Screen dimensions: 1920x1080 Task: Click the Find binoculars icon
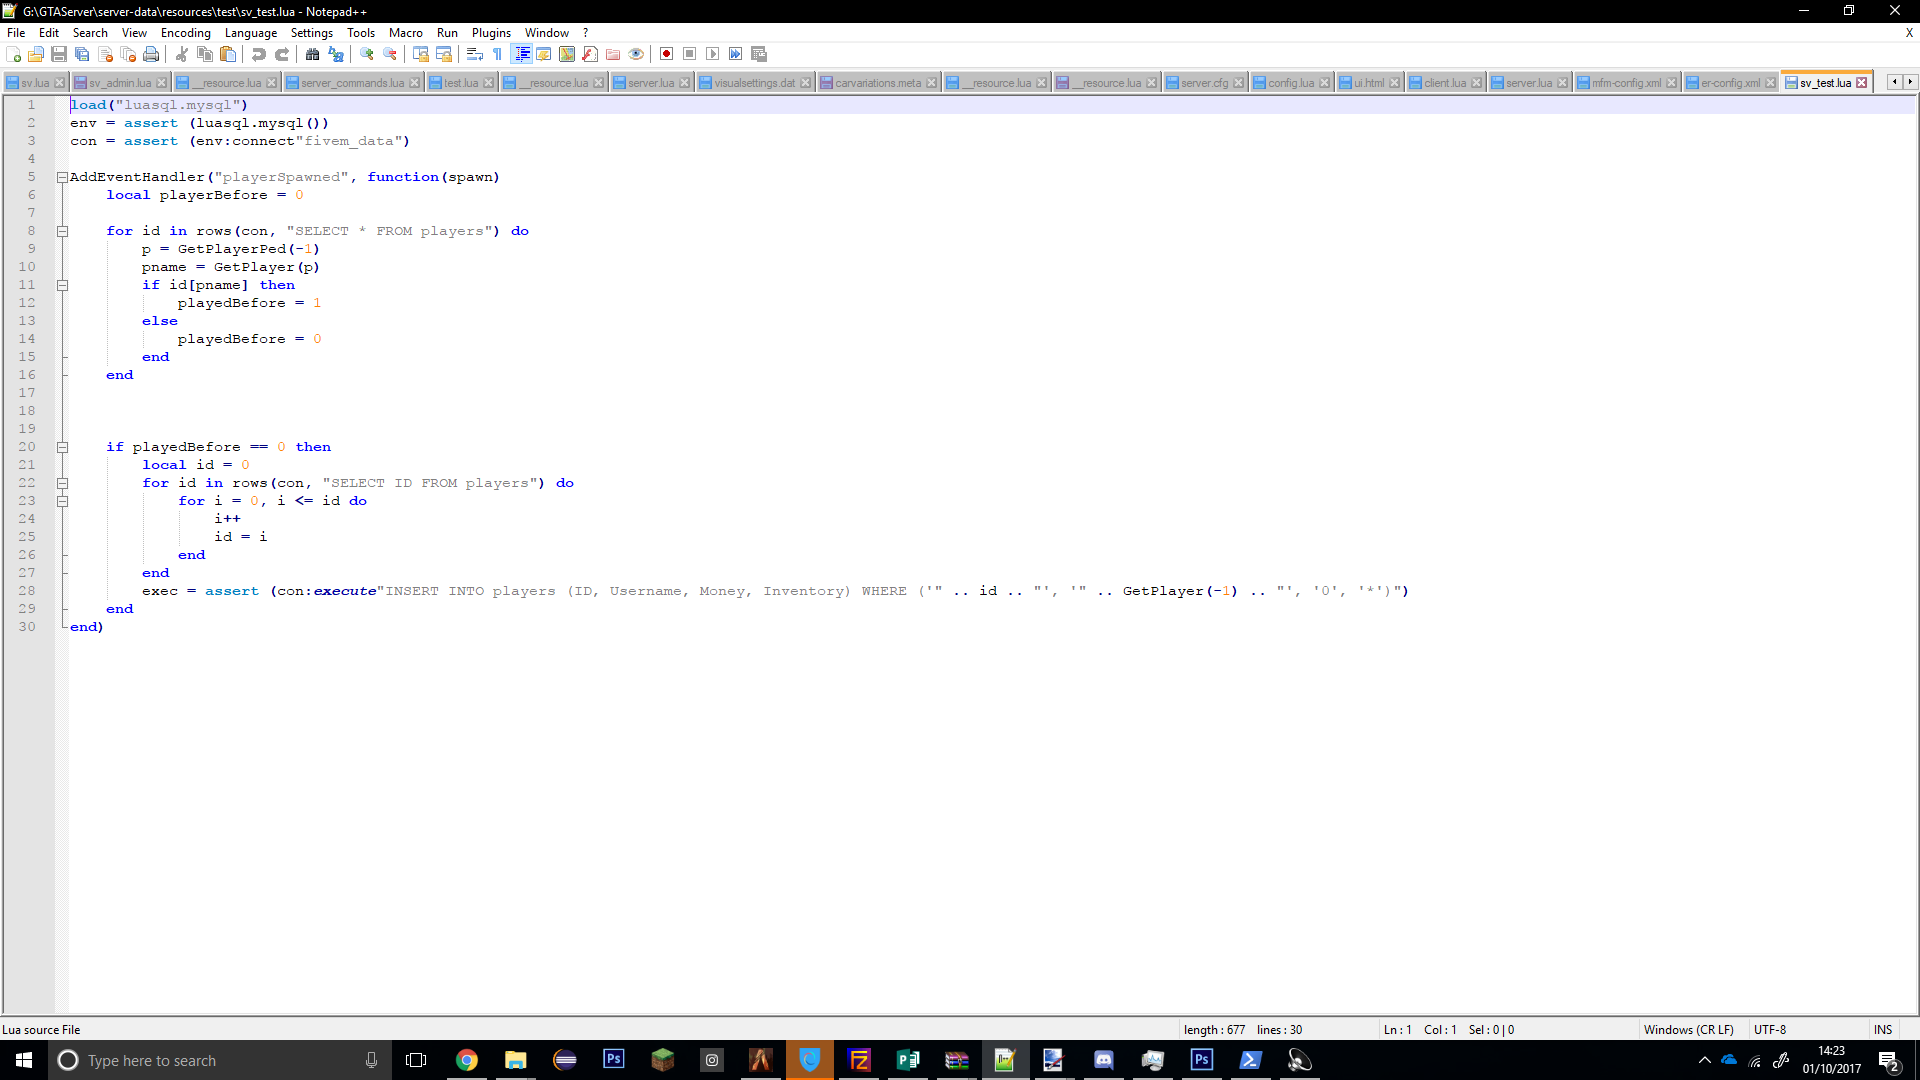pos(312,54)
